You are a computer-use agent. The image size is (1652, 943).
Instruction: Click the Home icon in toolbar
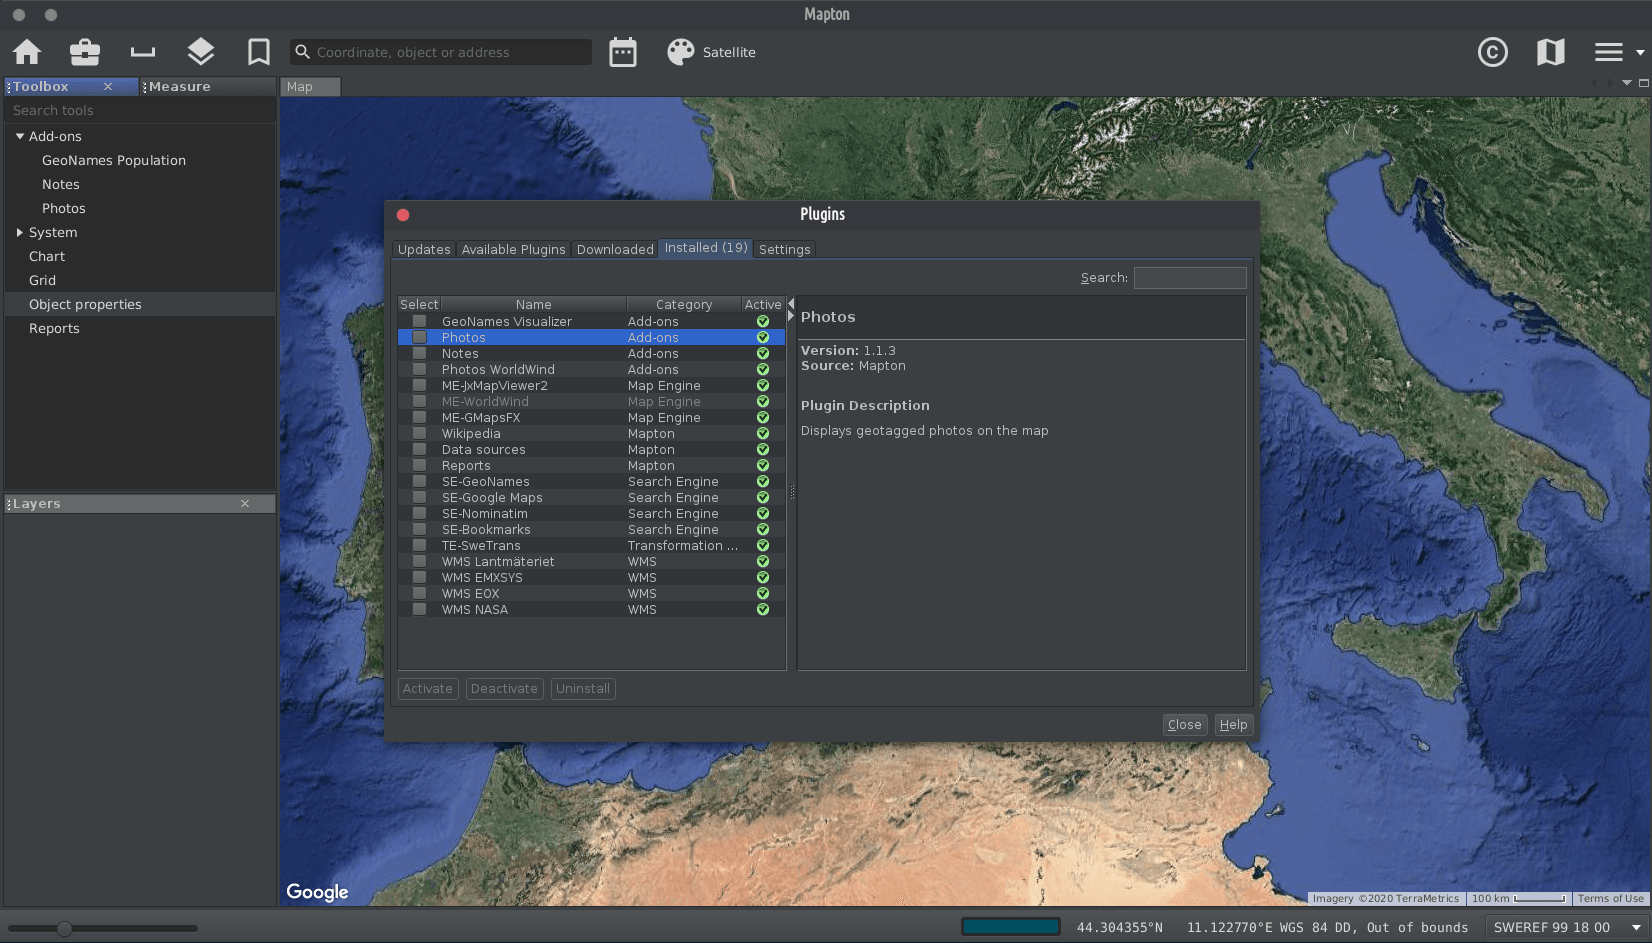(x=27, y=52)
